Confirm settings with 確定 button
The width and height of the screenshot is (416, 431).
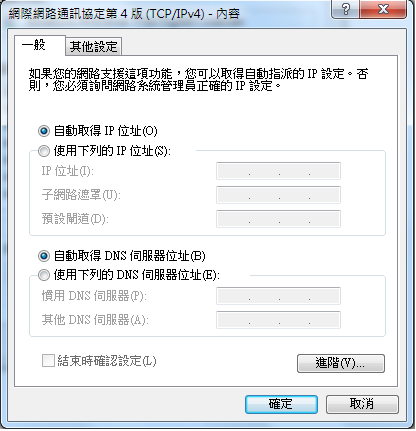point(281,404)
